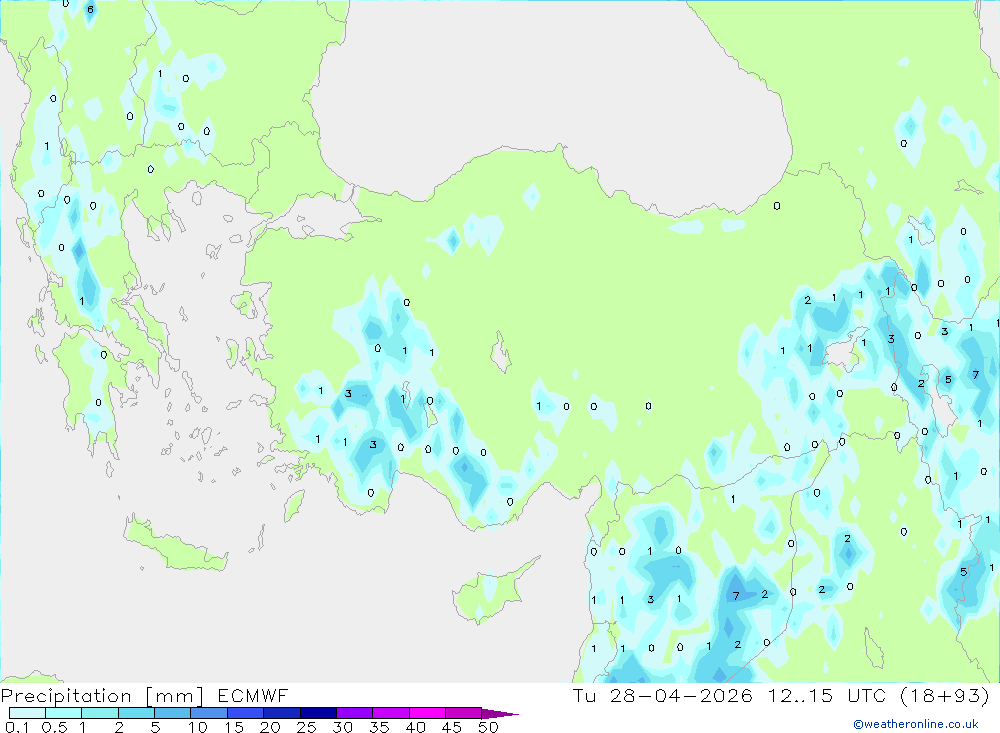Click the "6" precipitation value on the map
This screenshot has width=1000, height=733.
tap(90, 9)
